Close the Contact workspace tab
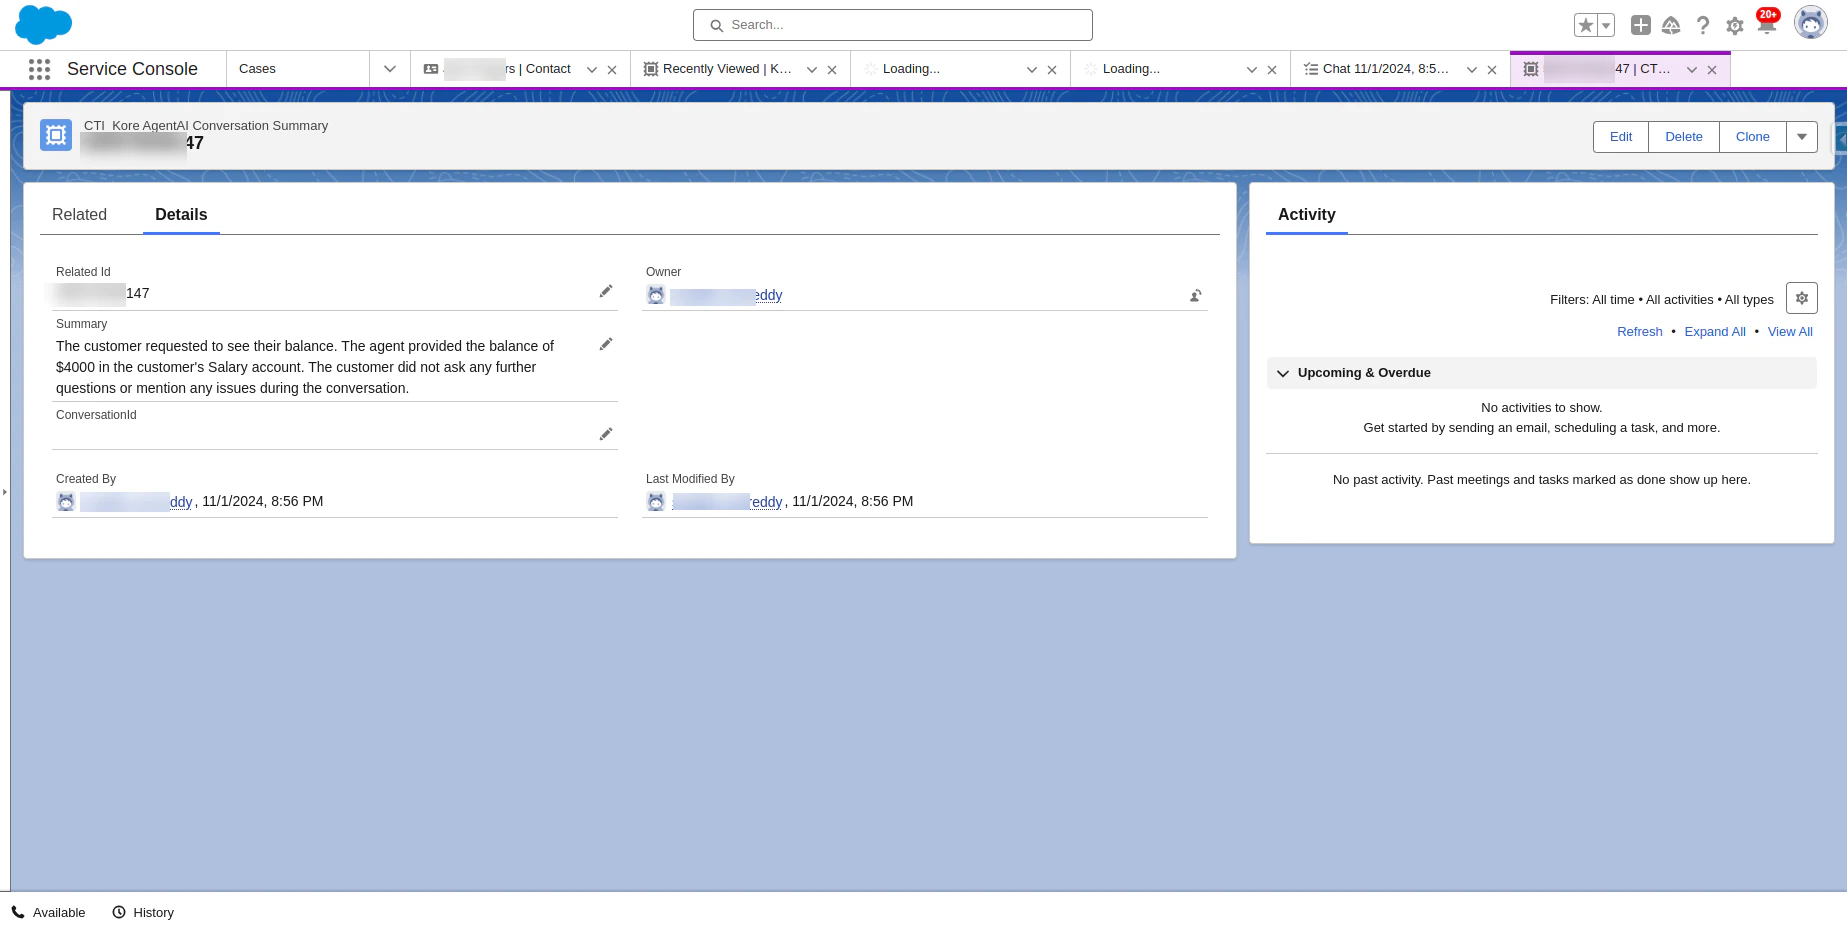 612,70
